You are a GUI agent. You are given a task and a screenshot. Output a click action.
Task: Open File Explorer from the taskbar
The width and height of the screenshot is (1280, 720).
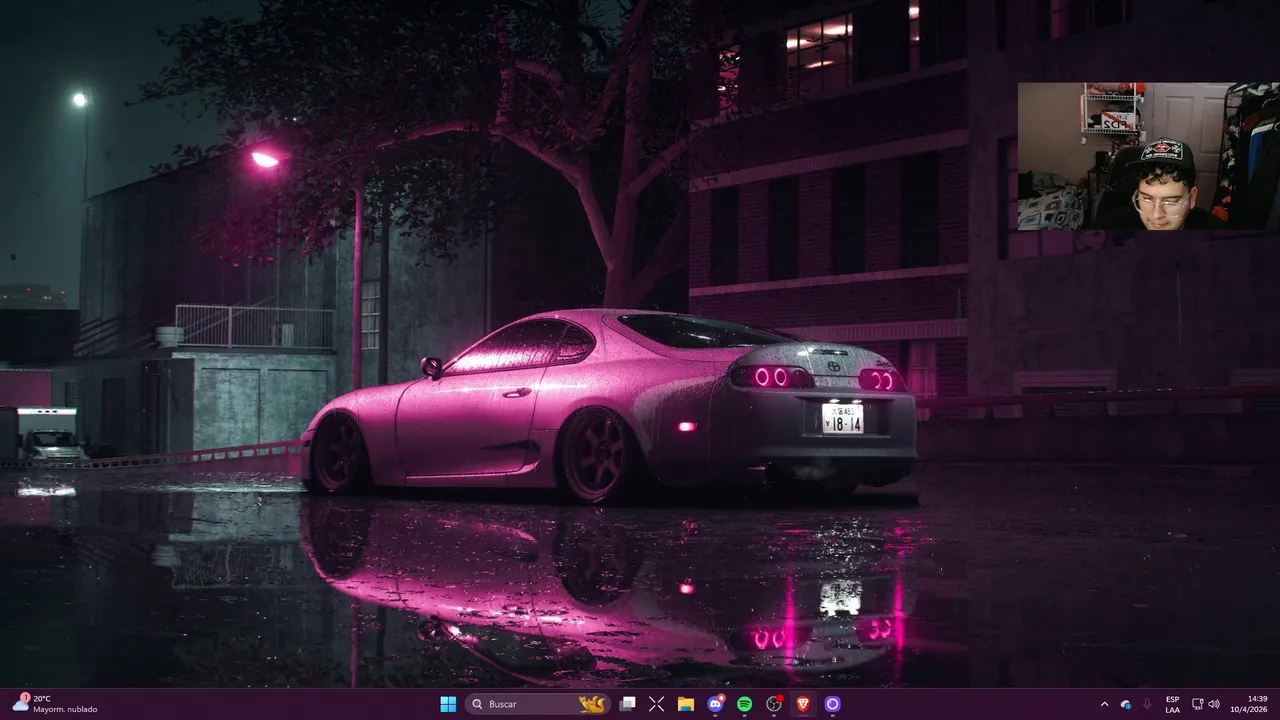[686, 704]
